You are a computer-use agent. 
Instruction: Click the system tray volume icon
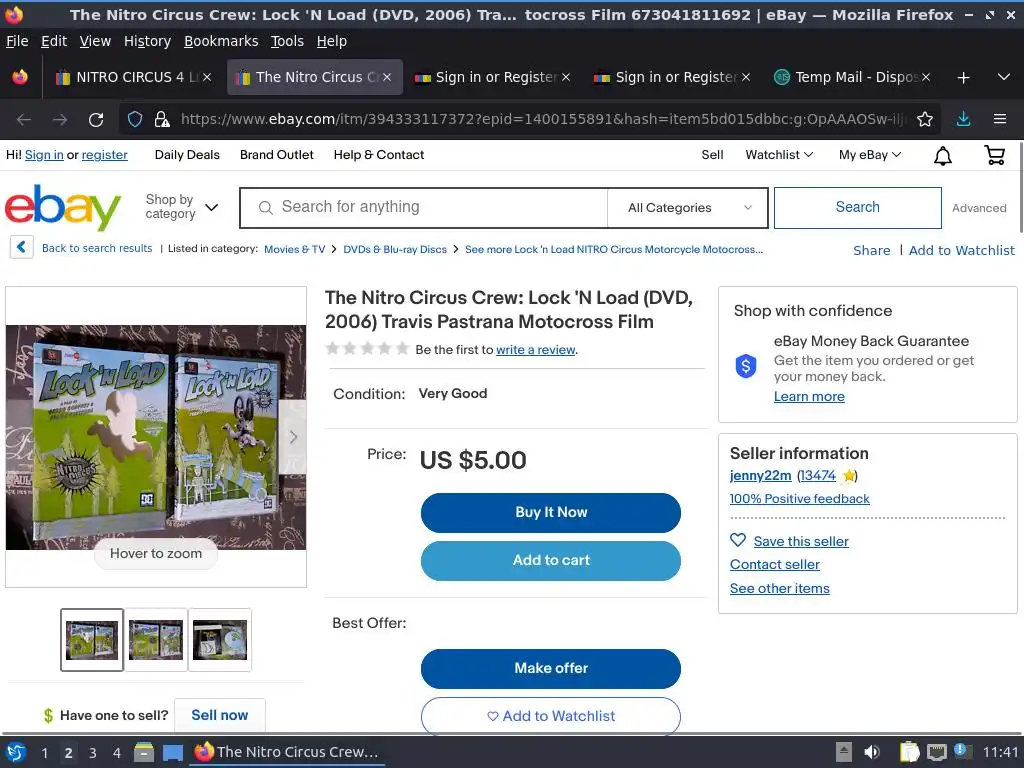[x=872, y=752]
